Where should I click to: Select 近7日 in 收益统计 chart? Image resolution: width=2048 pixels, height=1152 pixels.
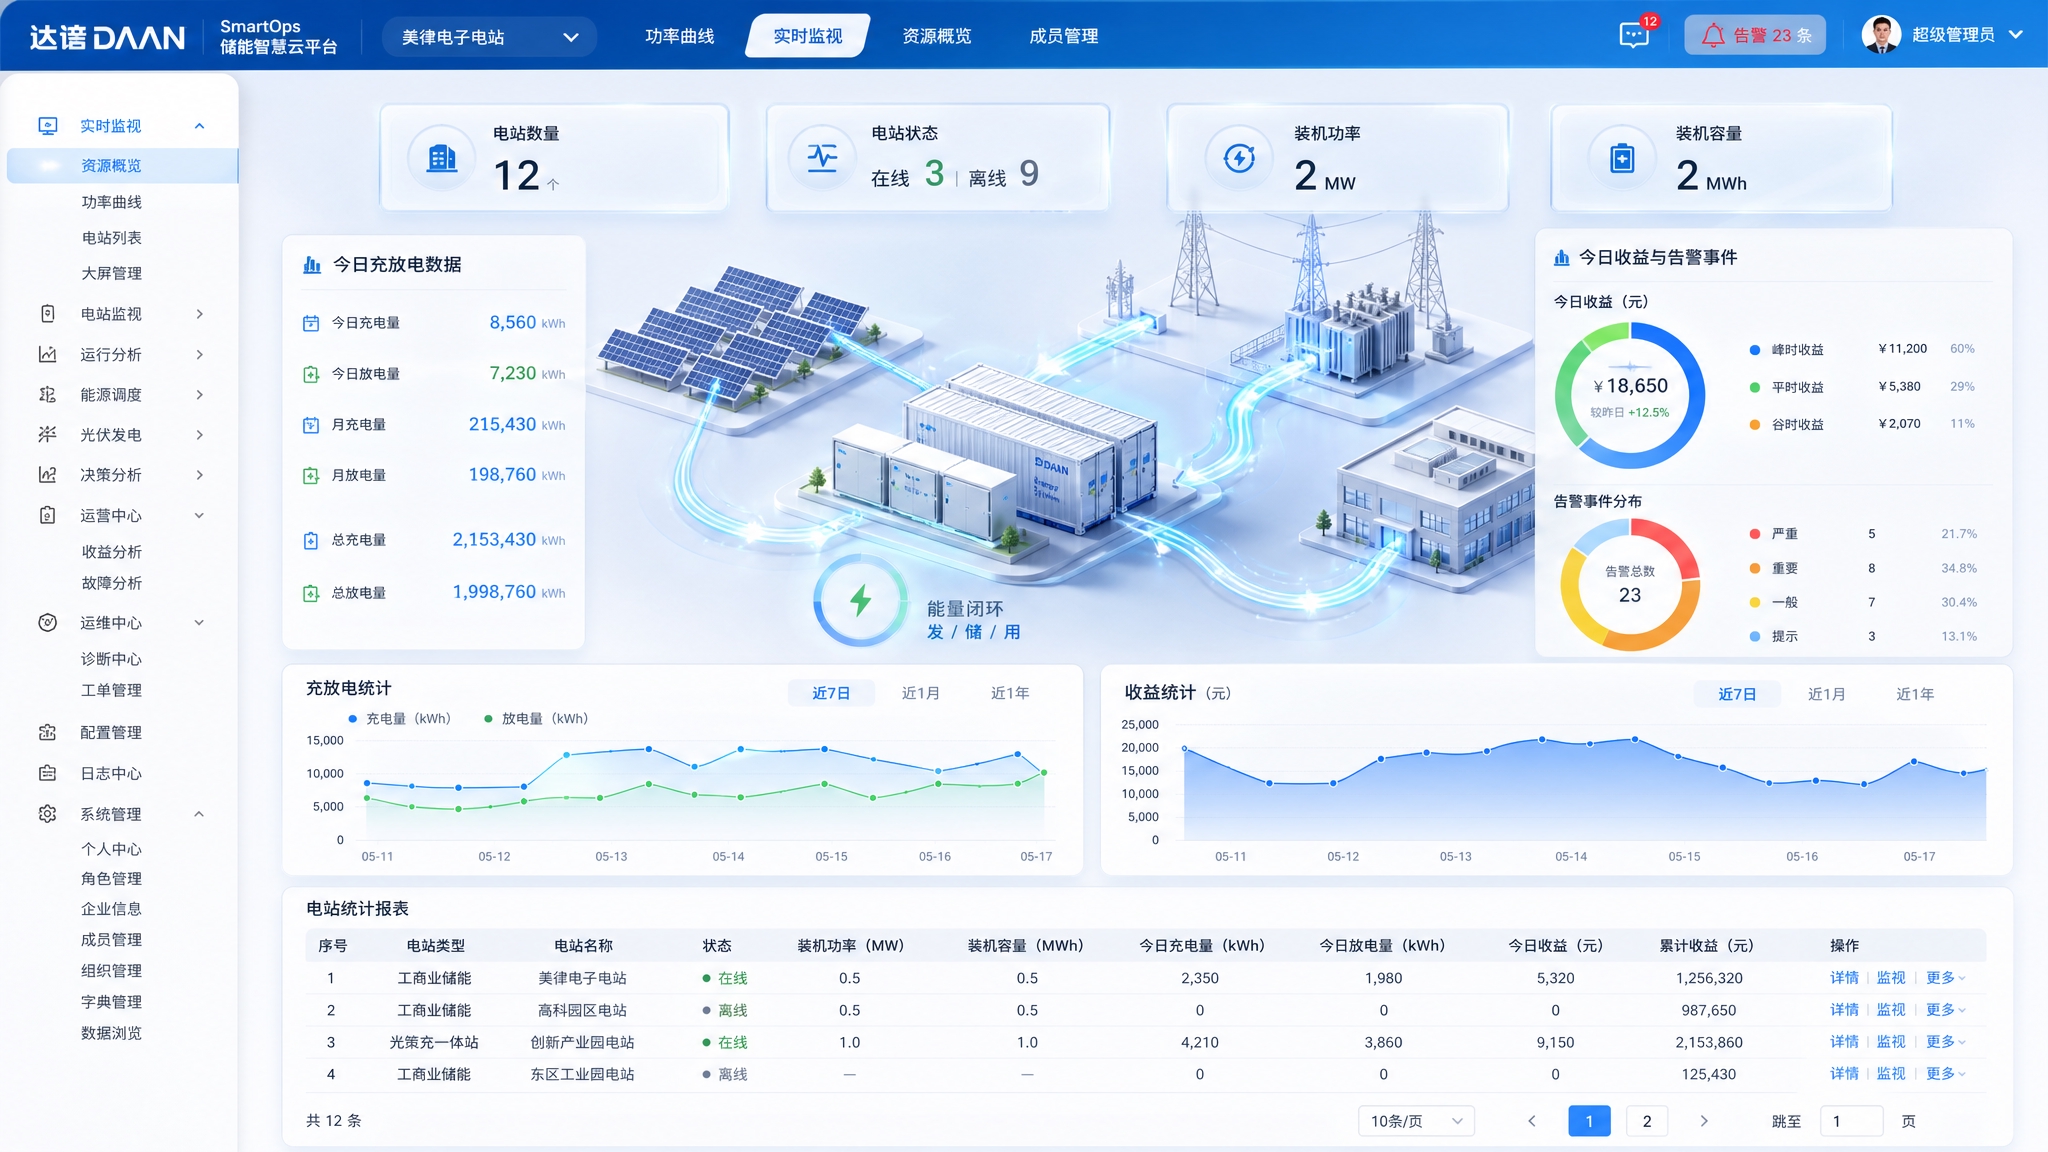(1737, 694)
